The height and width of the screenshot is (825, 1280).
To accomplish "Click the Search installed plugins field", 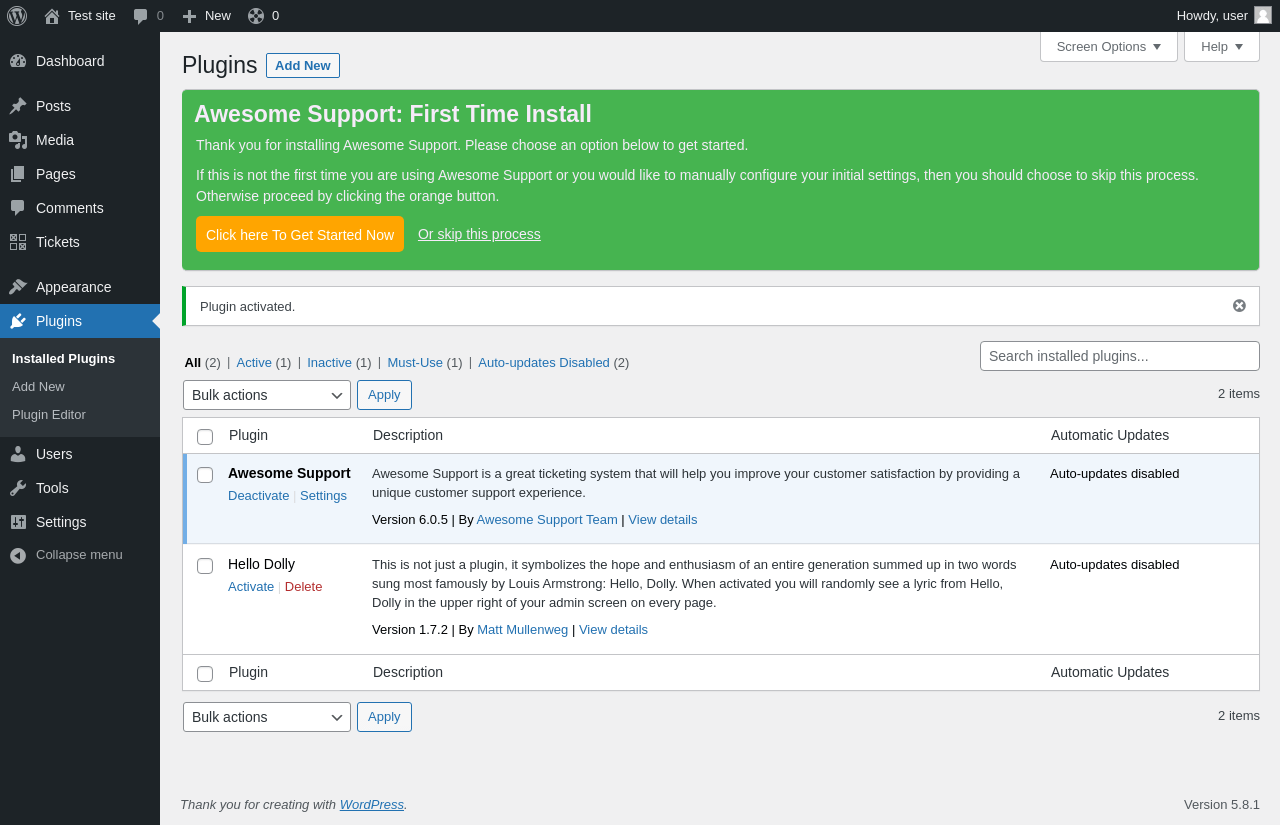I will point(1119,356).
